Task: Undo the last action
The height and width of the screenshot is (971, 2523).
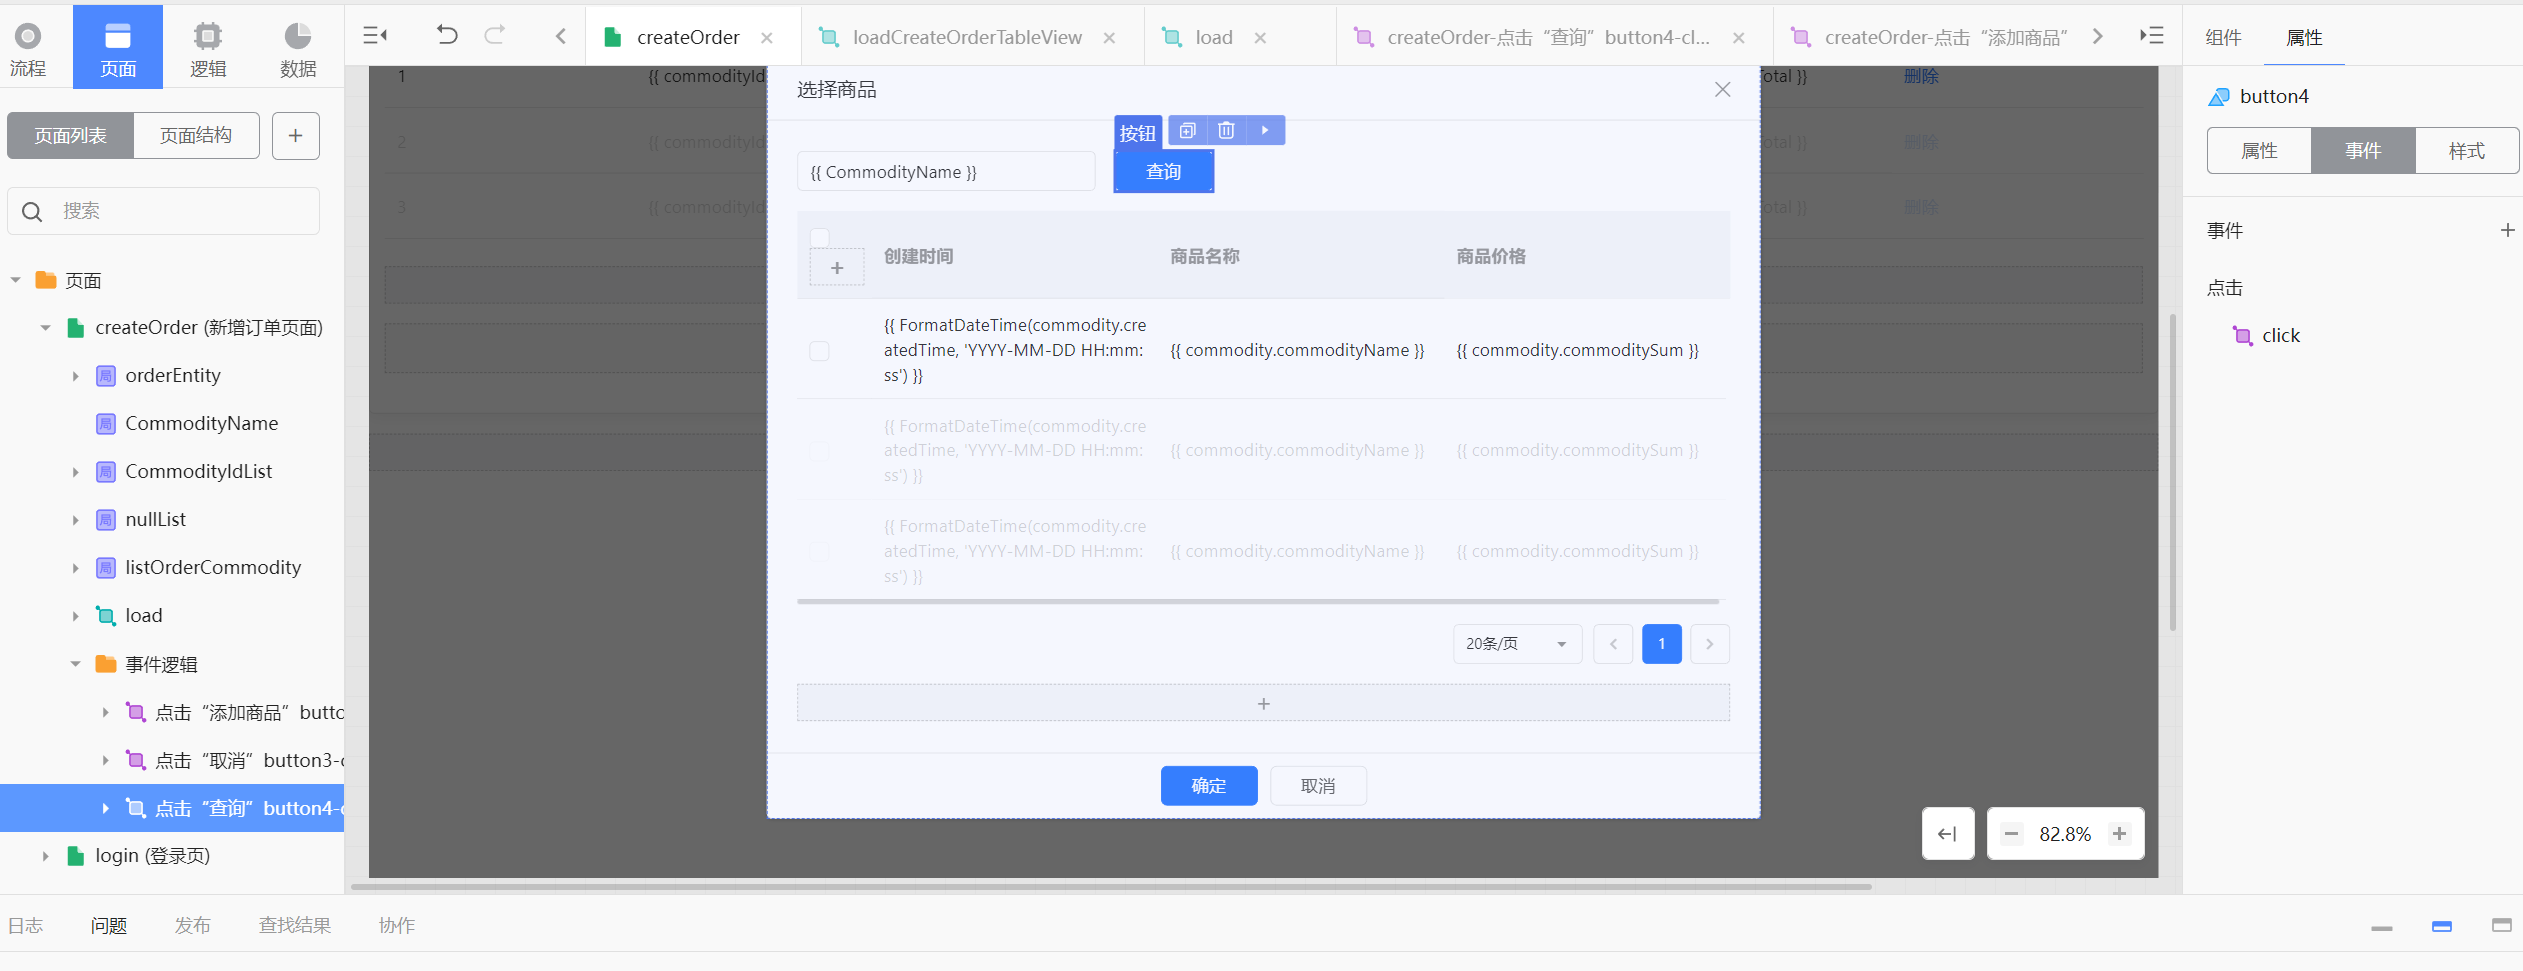Action: point(447,36)
